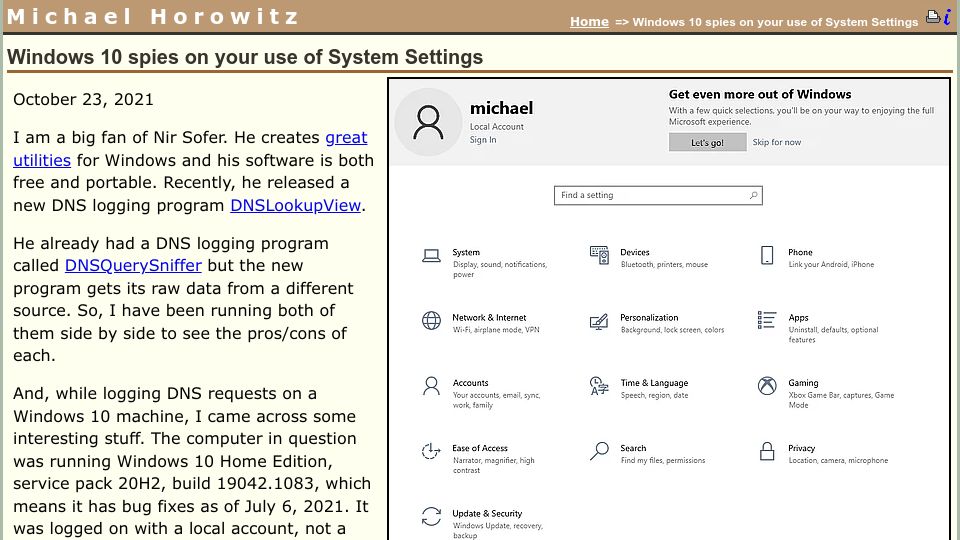This screenshot has width=960, height=540.
Task: Click the Privacy padlock icon
Action: click(x=767, y=451)
